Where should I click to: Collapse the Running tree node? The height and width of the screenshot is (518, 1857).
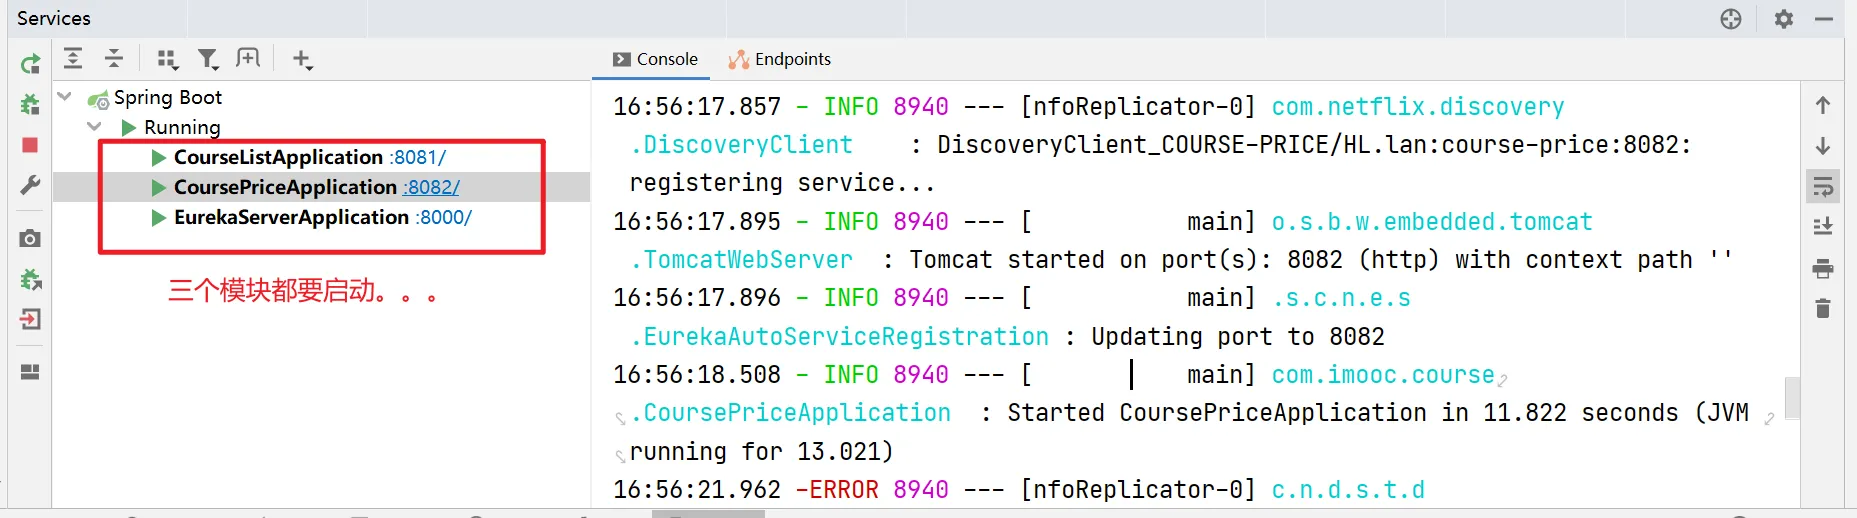[95, 127]
